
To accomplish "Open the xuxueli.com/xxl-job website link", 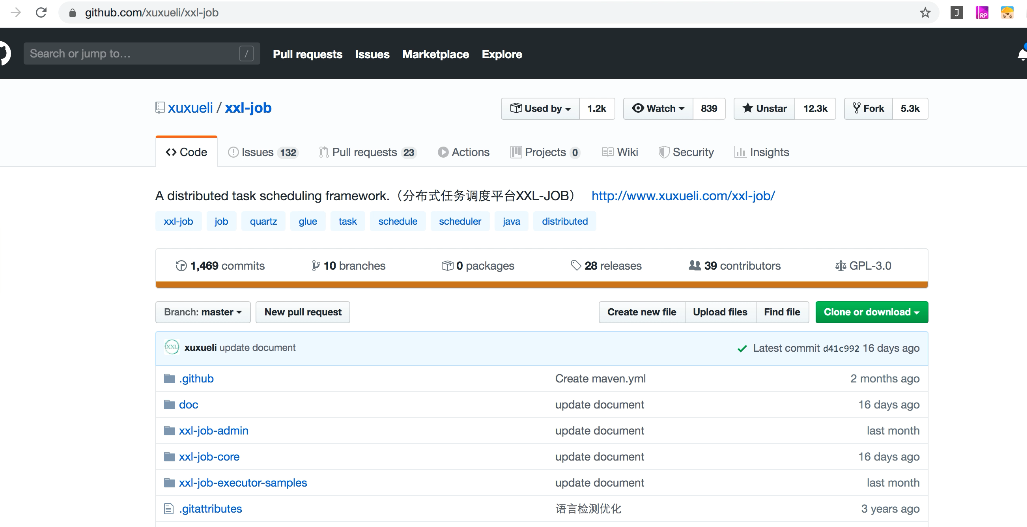I will click(683, 196).
